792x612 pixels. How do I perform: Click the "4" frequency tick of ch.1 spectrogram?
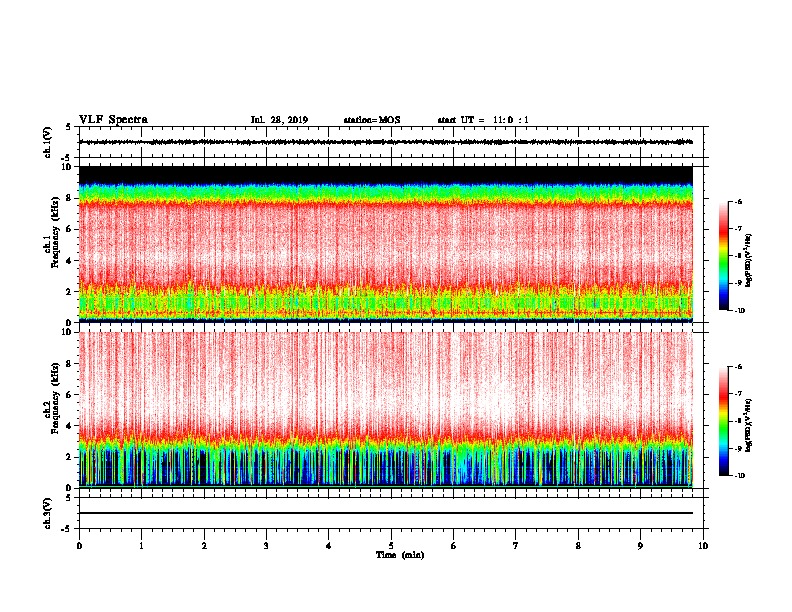click(70, 261)
